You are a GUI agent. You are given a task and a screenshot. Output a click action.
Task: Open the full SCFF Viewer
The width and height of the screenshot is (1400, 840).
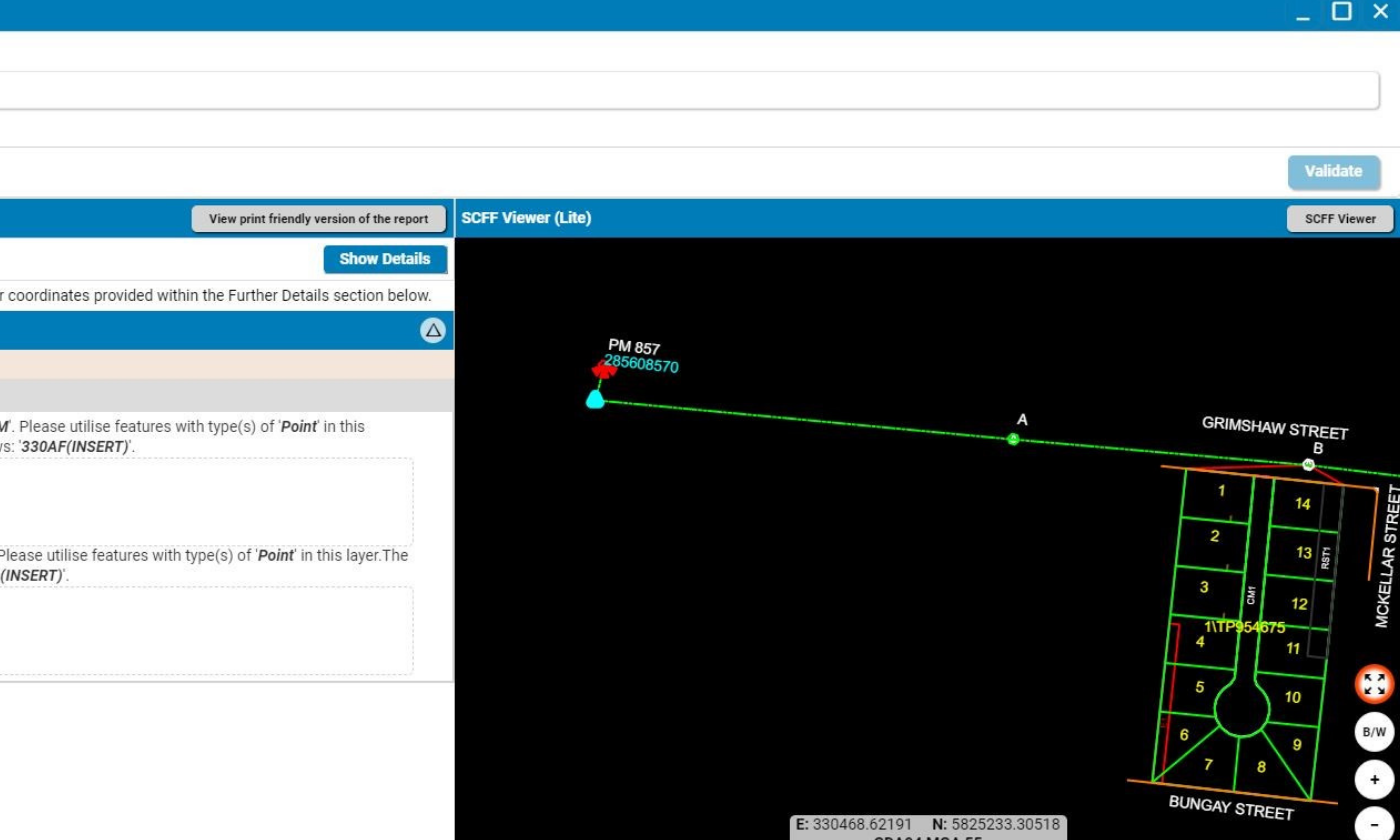pos(1339,219)
